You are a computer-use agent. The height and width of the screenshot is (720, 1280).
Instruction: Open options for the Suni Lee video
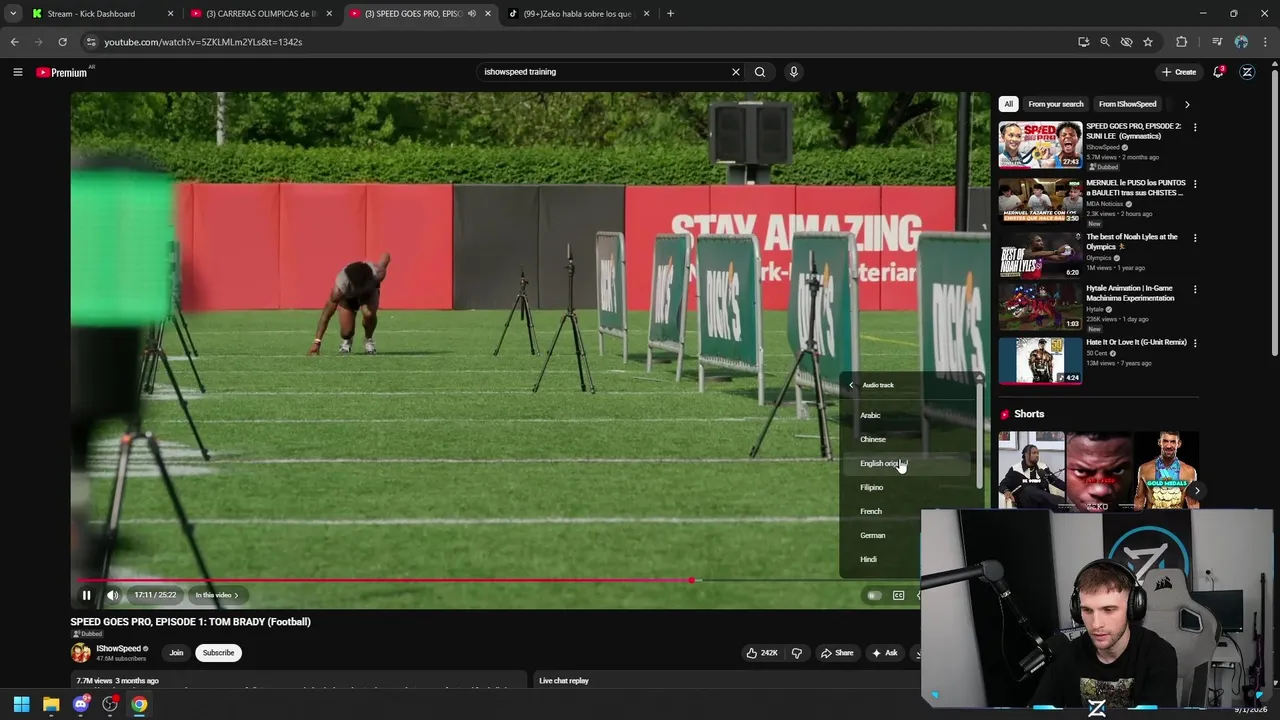tap(1195, 128)
